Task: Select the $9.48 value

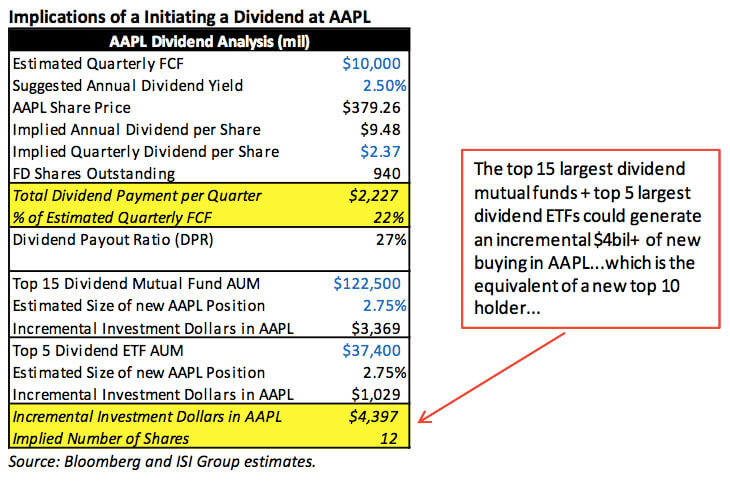Action: pos(380,129)
